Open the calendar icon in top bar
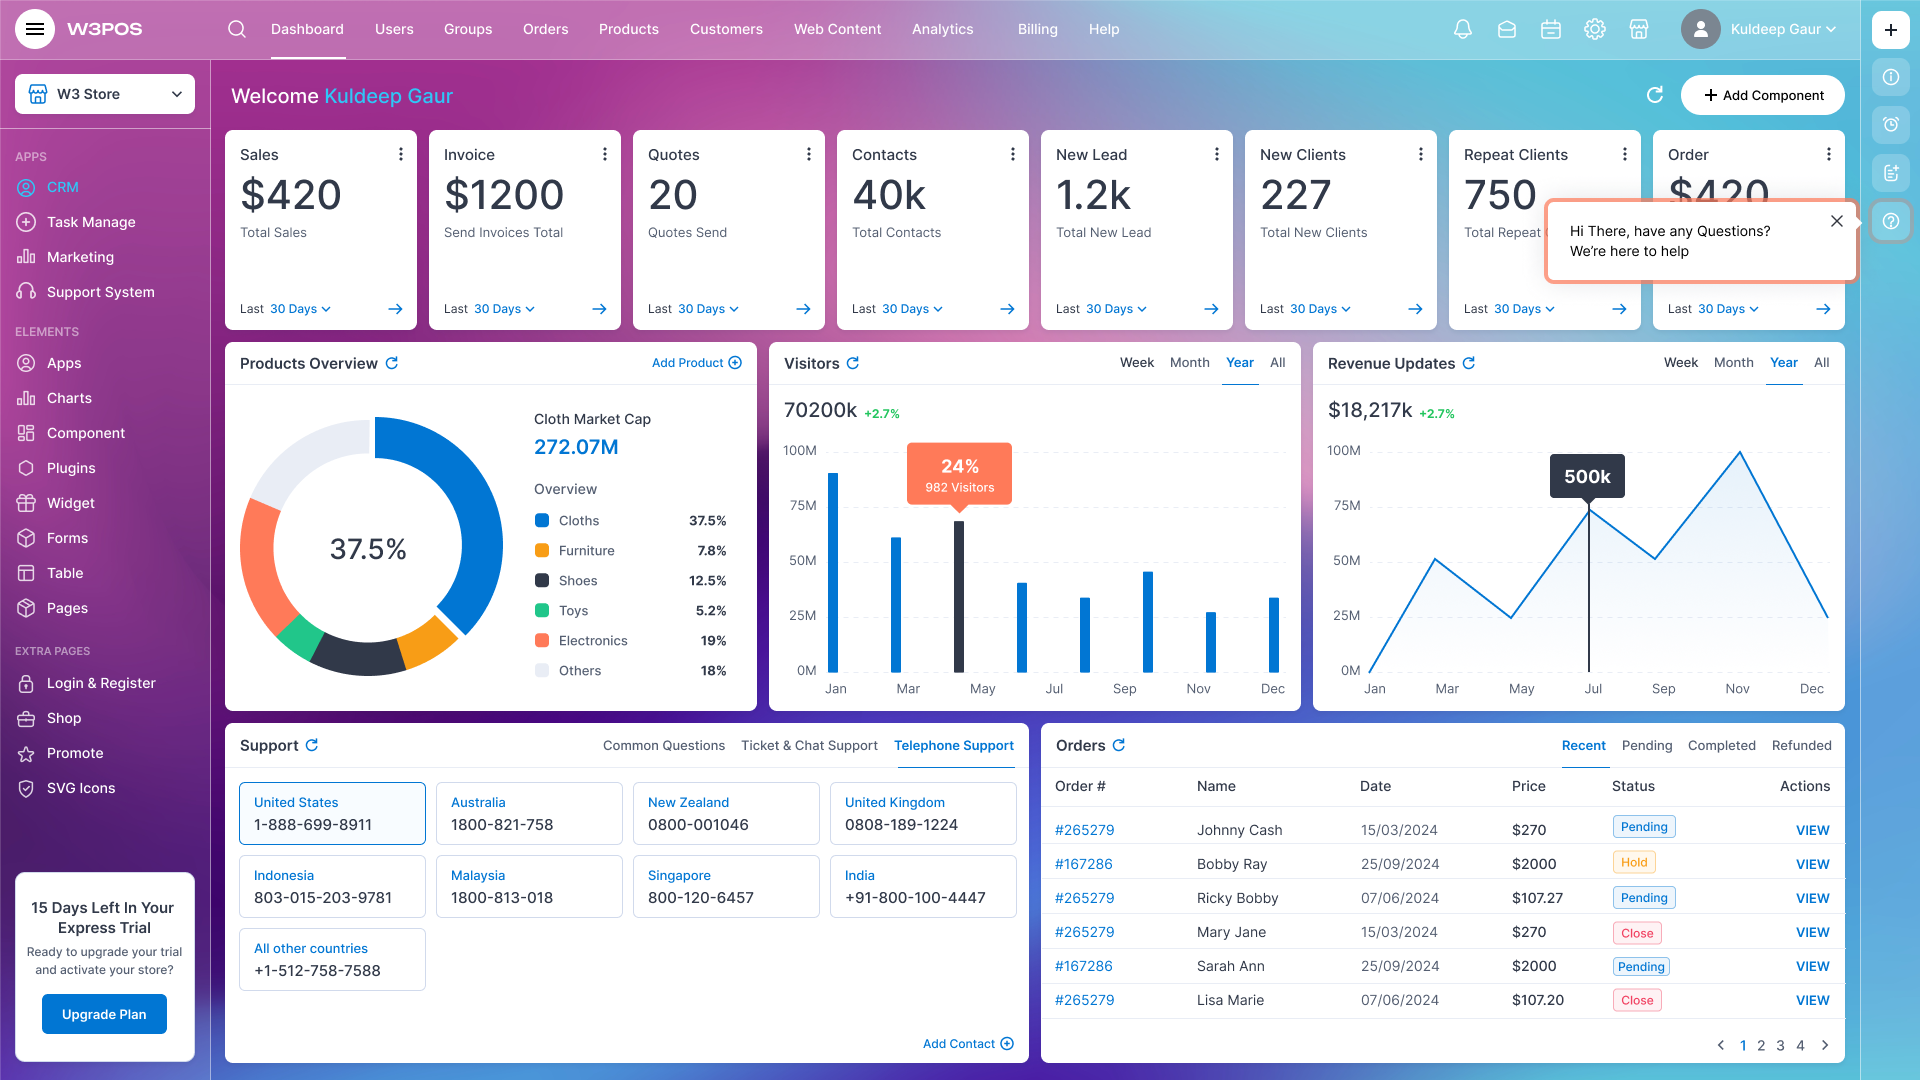Viewport: 1920px width, 1080px height. coord(1551,29)
